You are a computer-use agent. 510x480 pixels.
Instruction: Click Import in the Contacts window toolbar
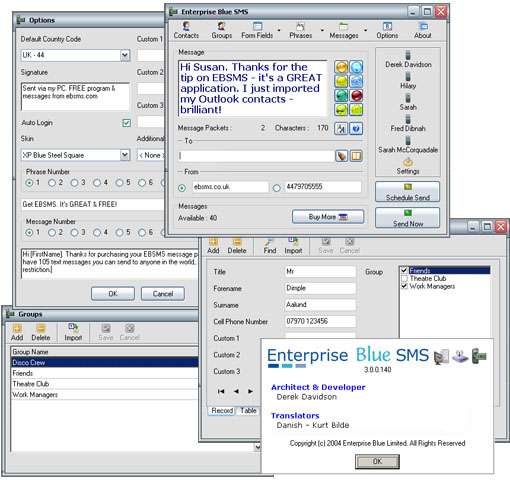[293, 246]
